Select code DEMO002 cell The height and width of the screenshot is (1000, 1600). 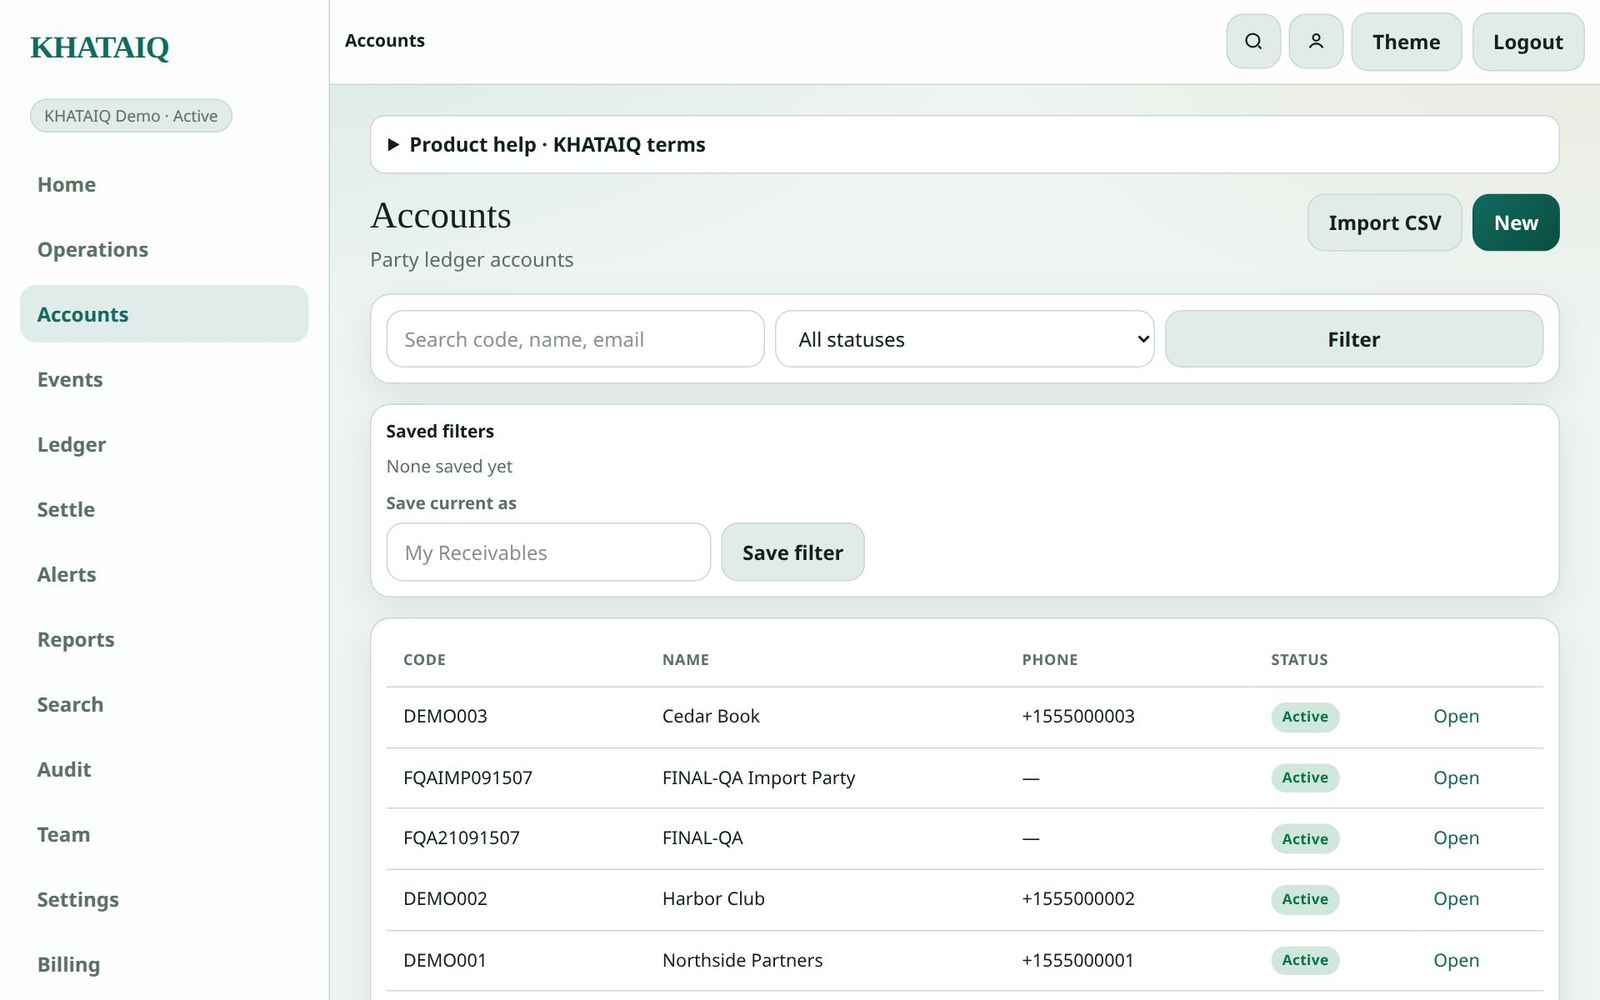(445, 899)
